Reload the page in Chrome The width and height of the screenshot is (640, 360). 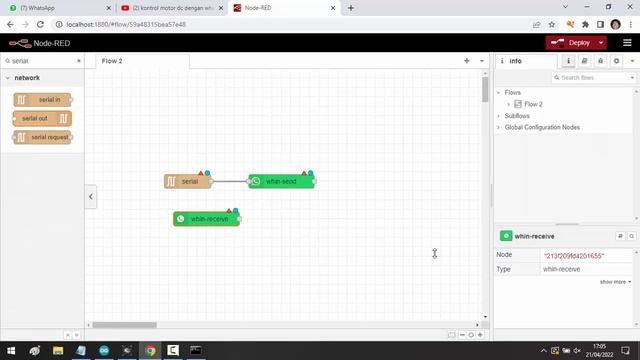click(x=40, y=24)
